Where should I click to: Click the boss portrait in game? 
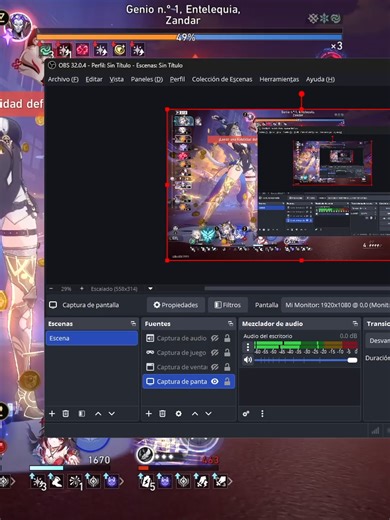19,27
